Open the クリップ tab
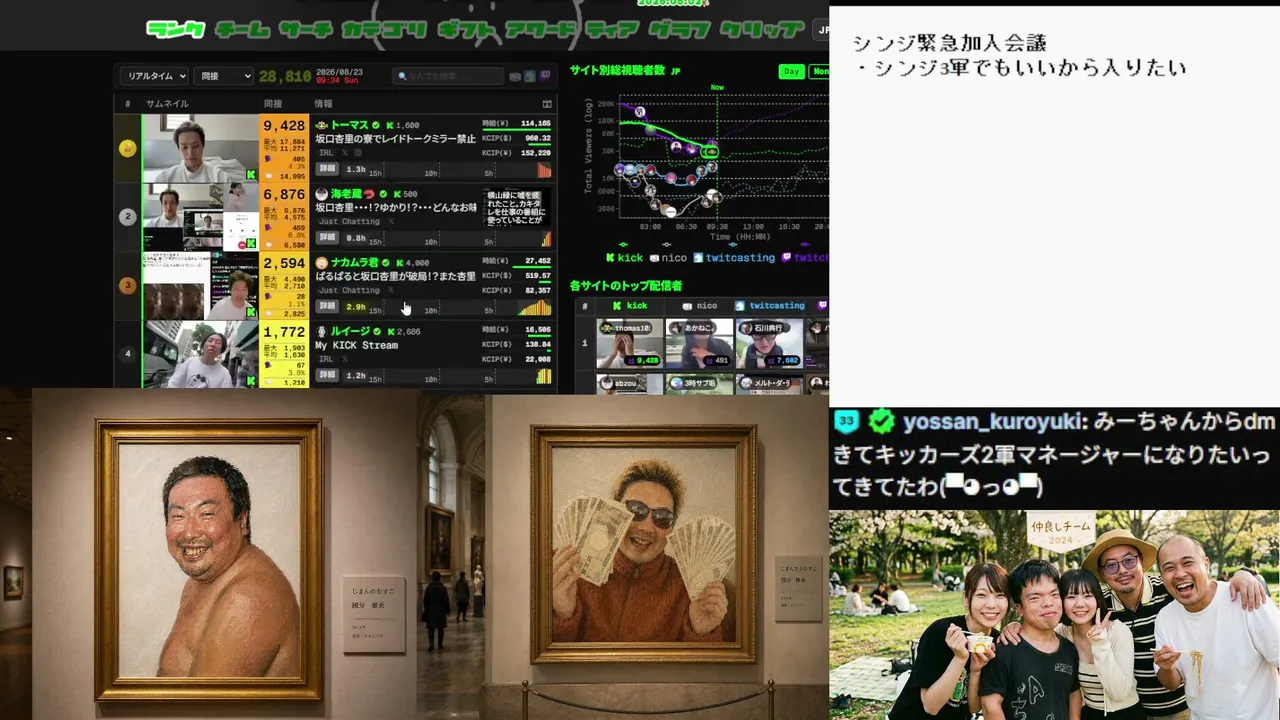1280x720 pixels. pyautogui.click(x=761, y=29)
